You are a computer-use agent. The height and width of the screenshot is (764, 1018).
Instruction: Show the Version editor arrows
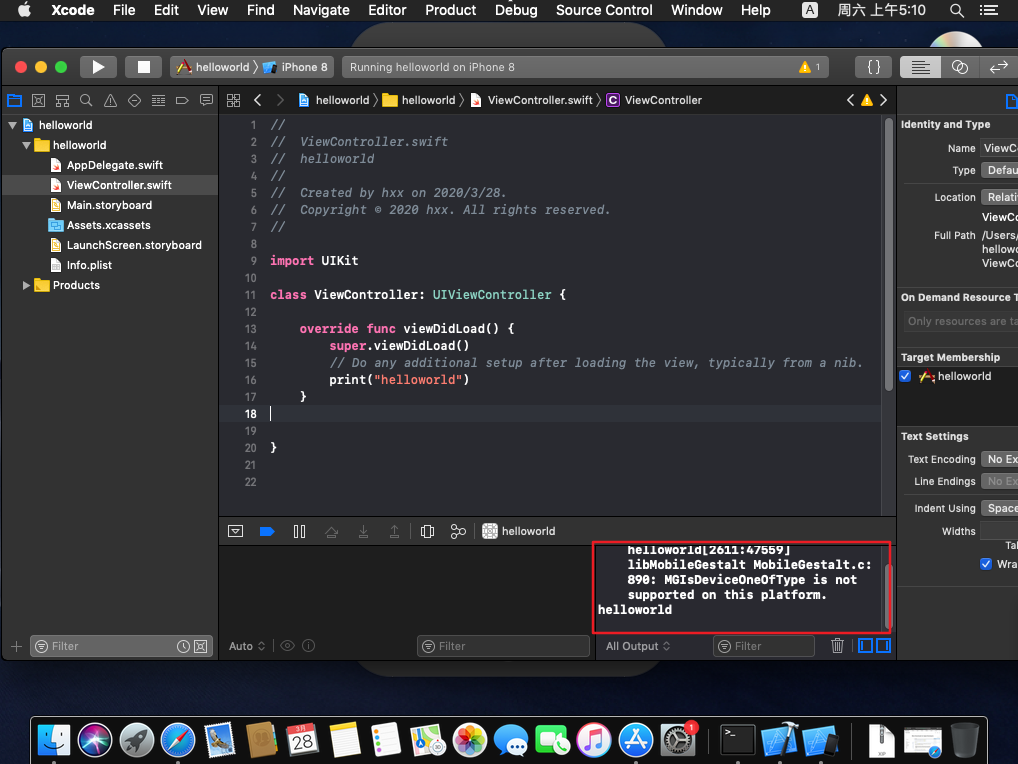[998, 67]
